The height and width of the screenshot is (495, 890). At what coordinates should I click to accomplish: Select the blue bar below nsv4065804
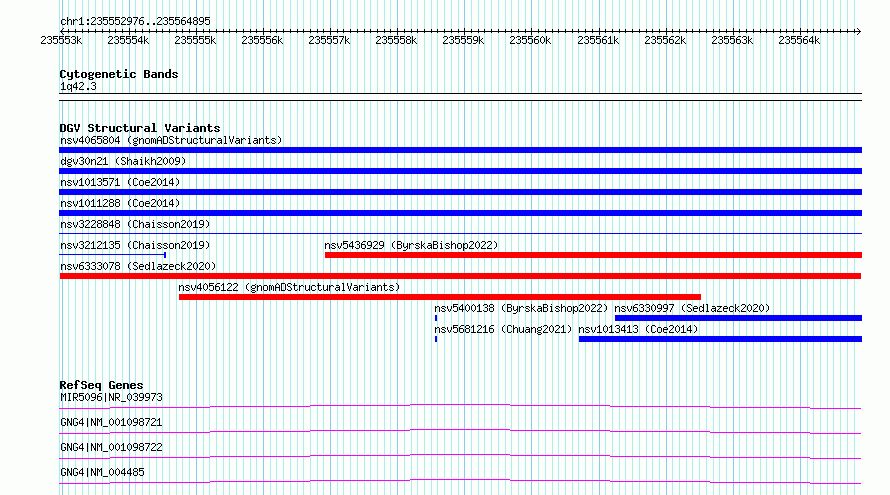460,150
